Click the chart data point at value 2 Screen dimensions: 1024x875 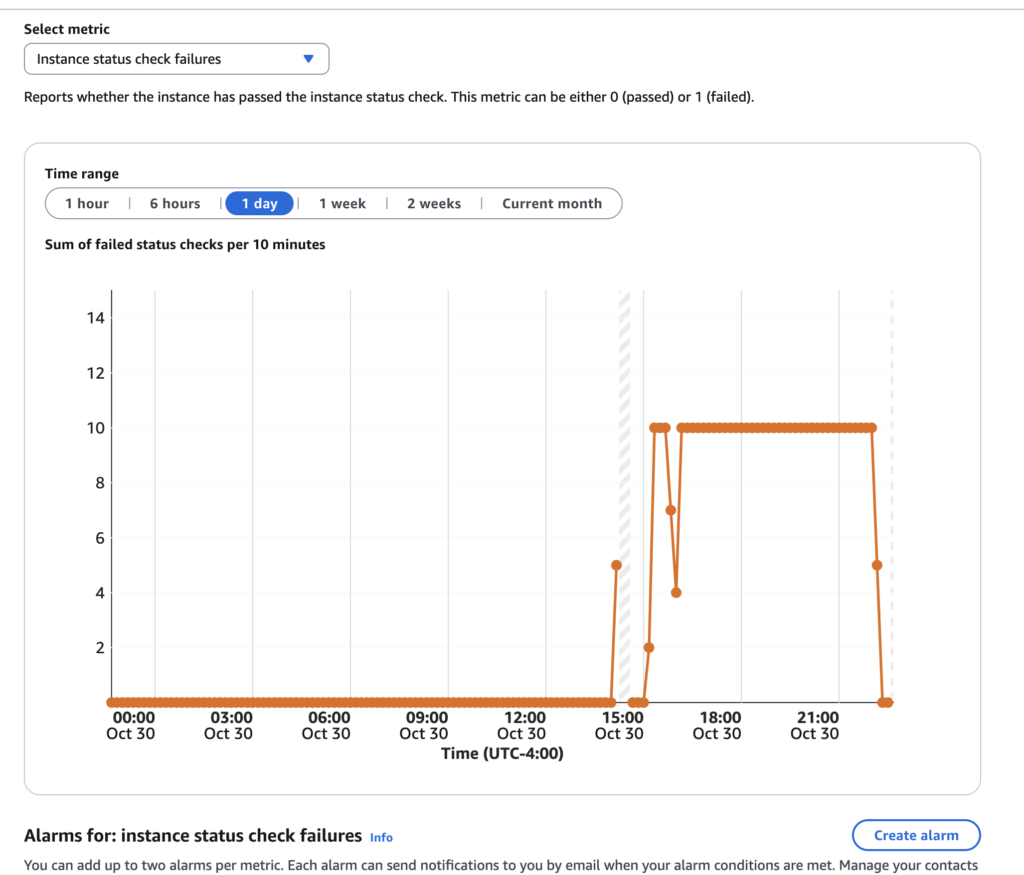[648, 648]
